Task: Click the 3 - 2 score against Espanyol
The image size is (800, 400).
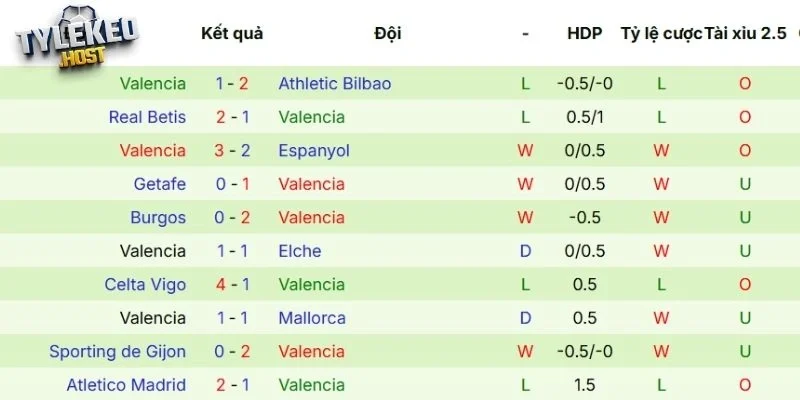Action: [232, 151]
